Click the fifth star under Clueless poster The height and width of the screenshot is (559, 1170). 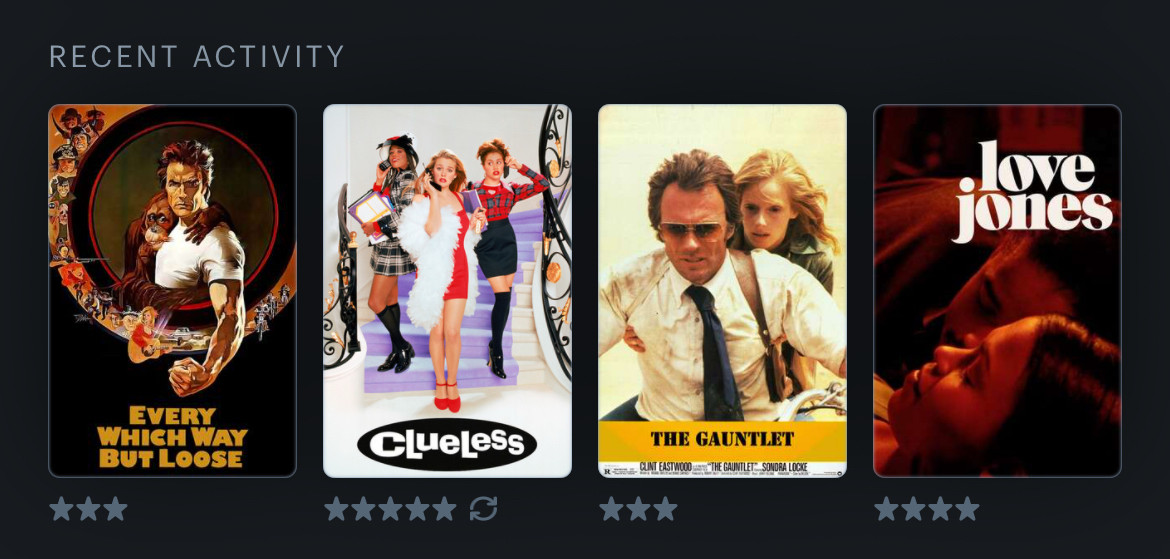pyautogui.click(x=444, y=509)
